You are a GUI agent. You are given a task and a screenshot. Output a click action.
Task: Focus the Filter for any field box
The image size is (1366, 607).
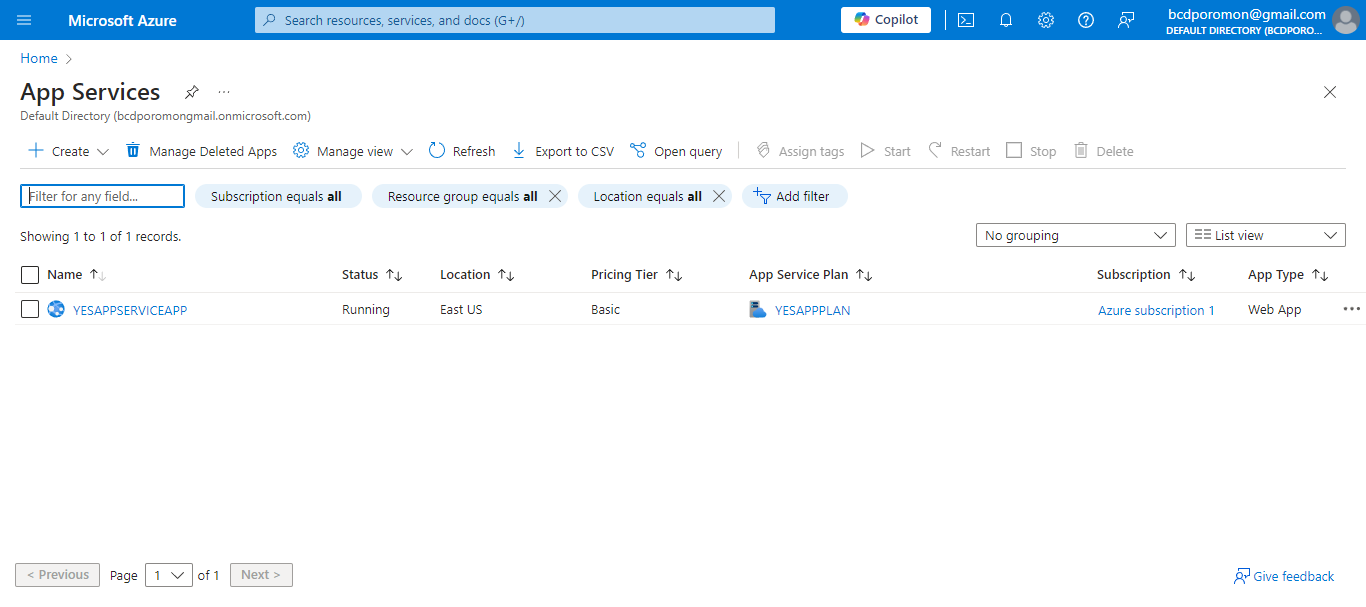coord(103,196)
